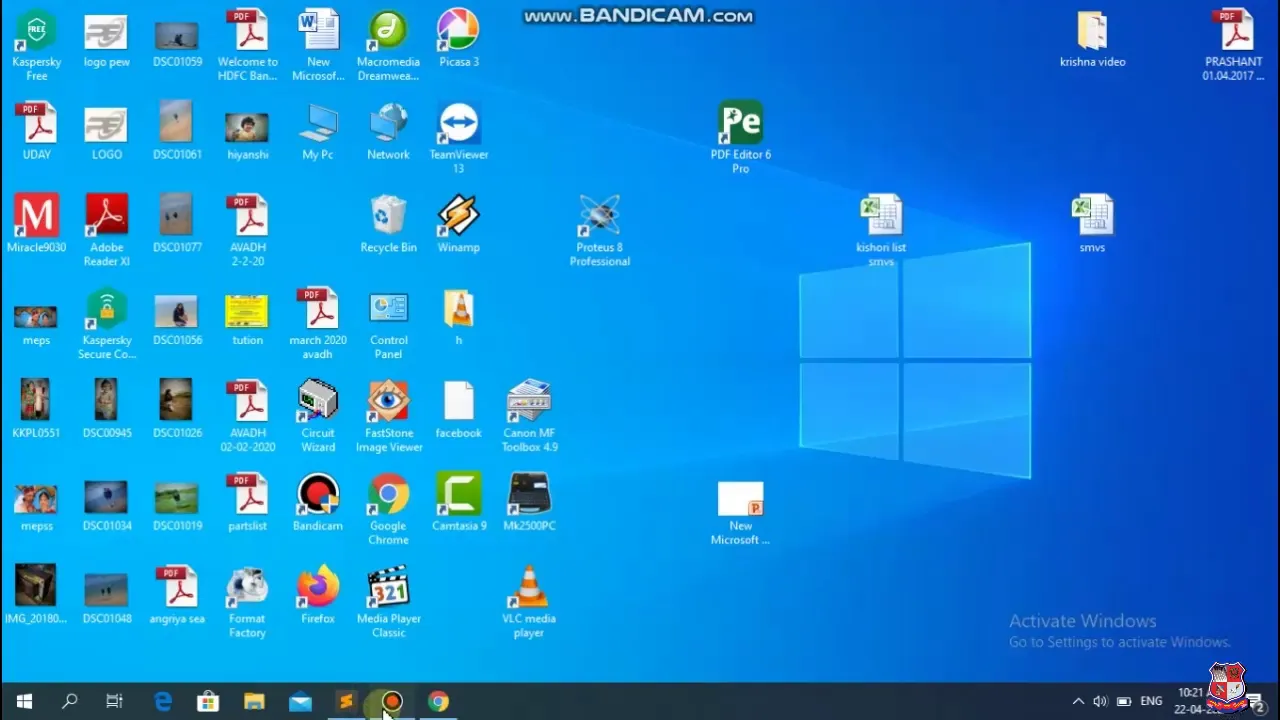
Task: Open Welcome to HDFC Bank PDF
Action: 247,45
